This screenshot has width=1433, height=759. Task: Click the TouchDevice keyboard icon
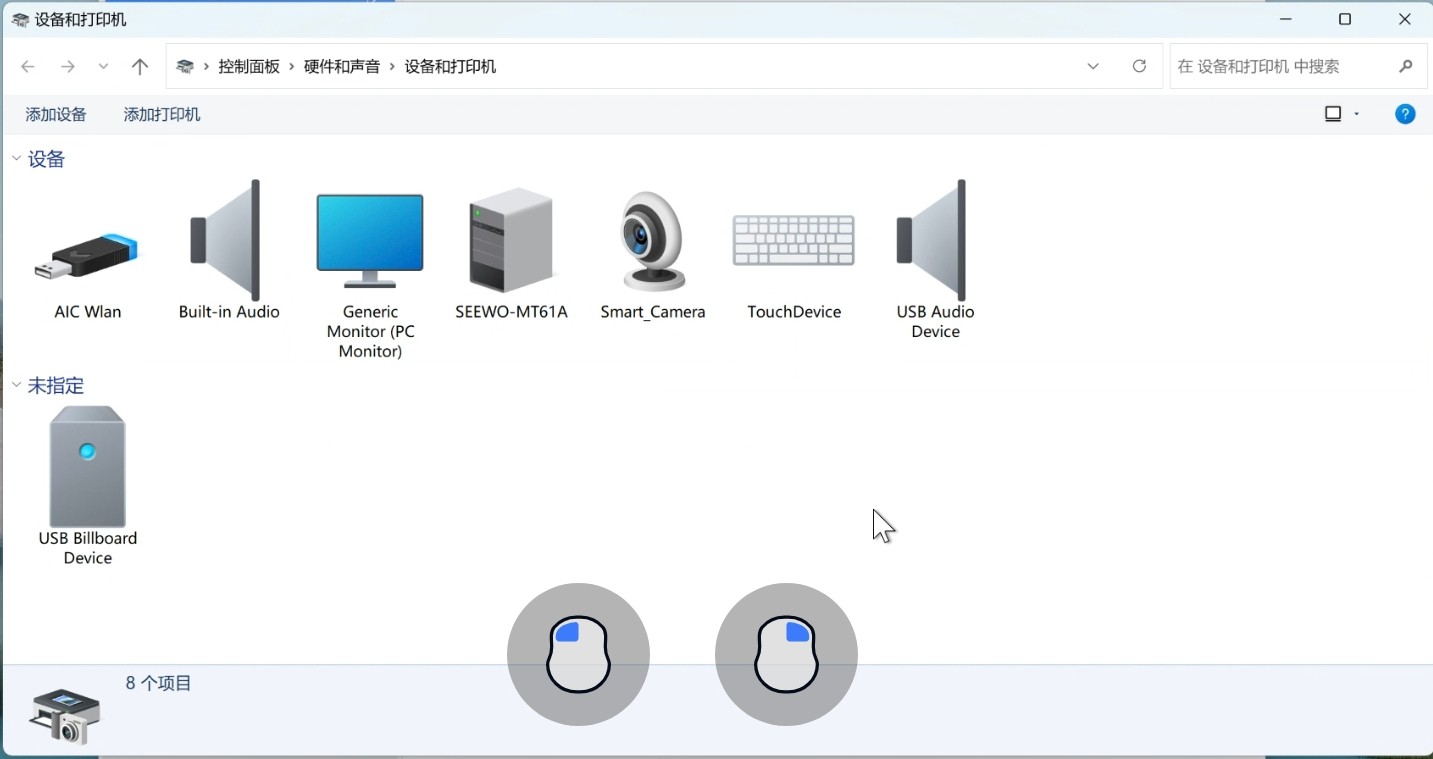tap(794, 242)
